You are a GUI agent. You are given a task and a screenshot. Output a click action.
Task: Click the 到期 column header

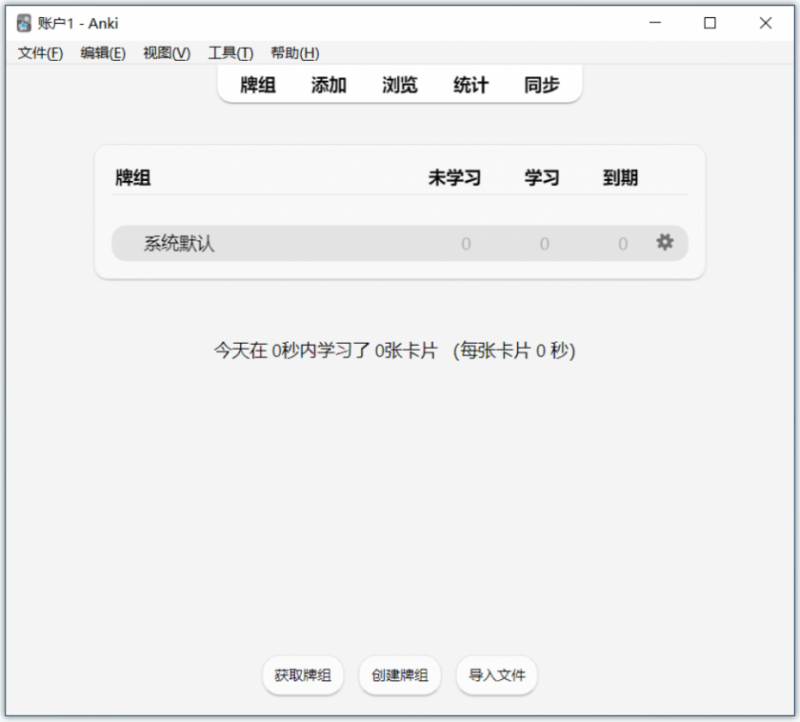(x=620, y=178)
